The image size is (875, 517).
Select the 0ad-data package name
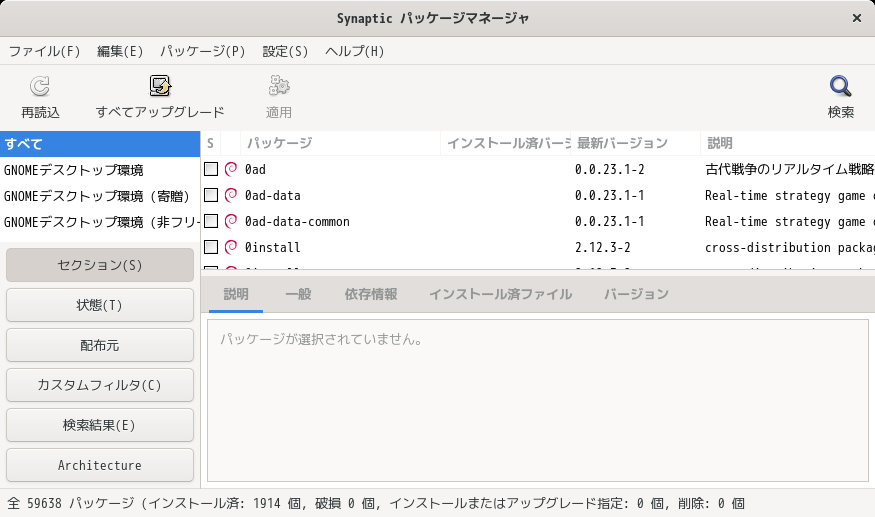click(x=272, y=195)
